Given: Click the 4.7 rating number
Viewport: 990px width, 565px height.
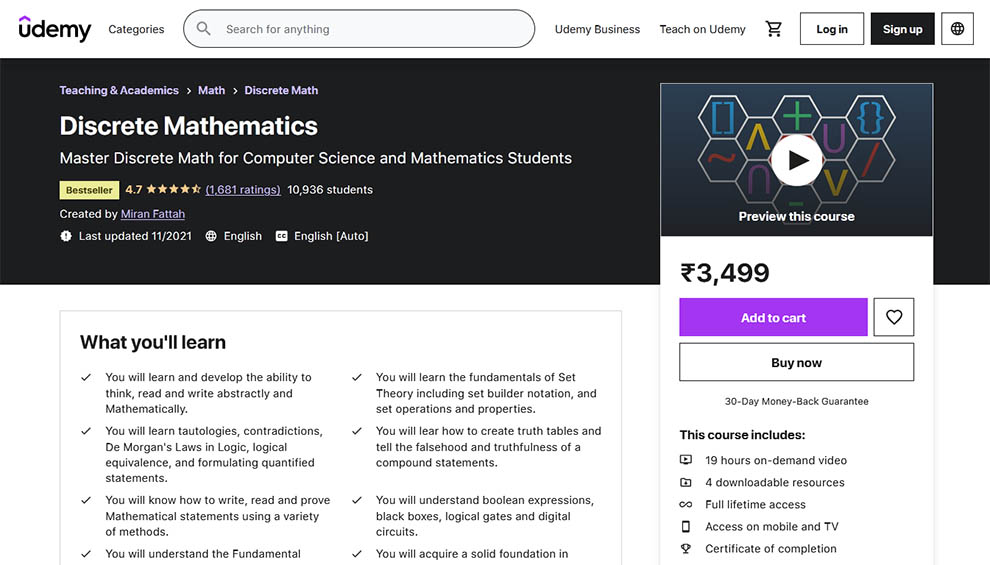Looking at the screenshot, I should pyautogui.click(x=134, y=189).
